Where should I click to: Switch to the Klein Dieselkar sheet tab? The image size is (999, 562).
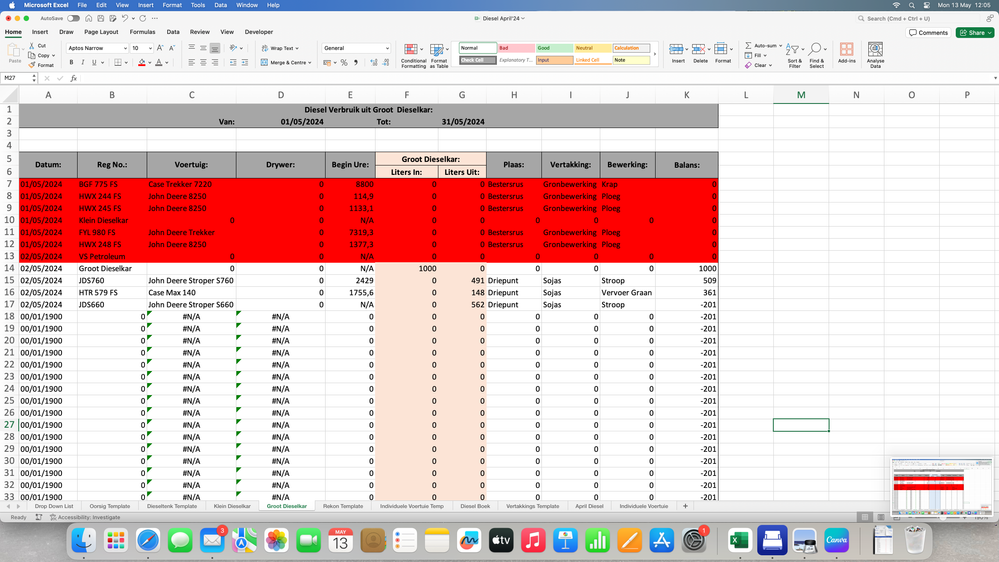pyautogui.click(x=232, y=506)
